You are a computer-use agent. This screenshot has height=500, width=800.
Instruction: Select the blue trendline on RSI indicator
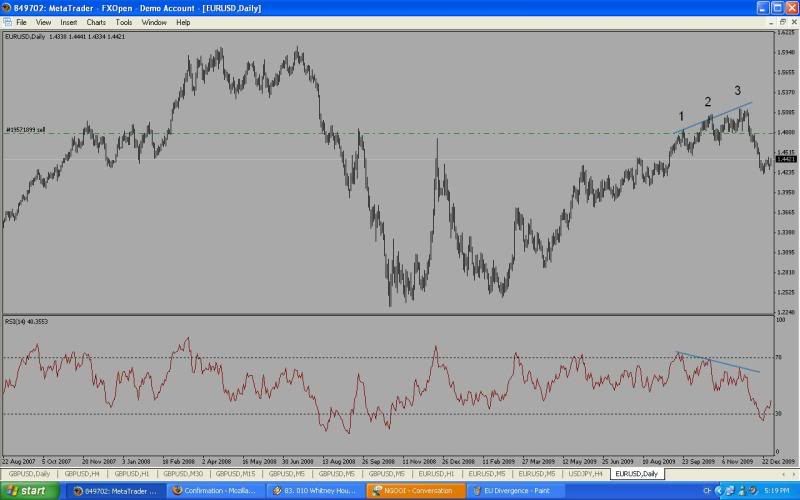point(717,362)
